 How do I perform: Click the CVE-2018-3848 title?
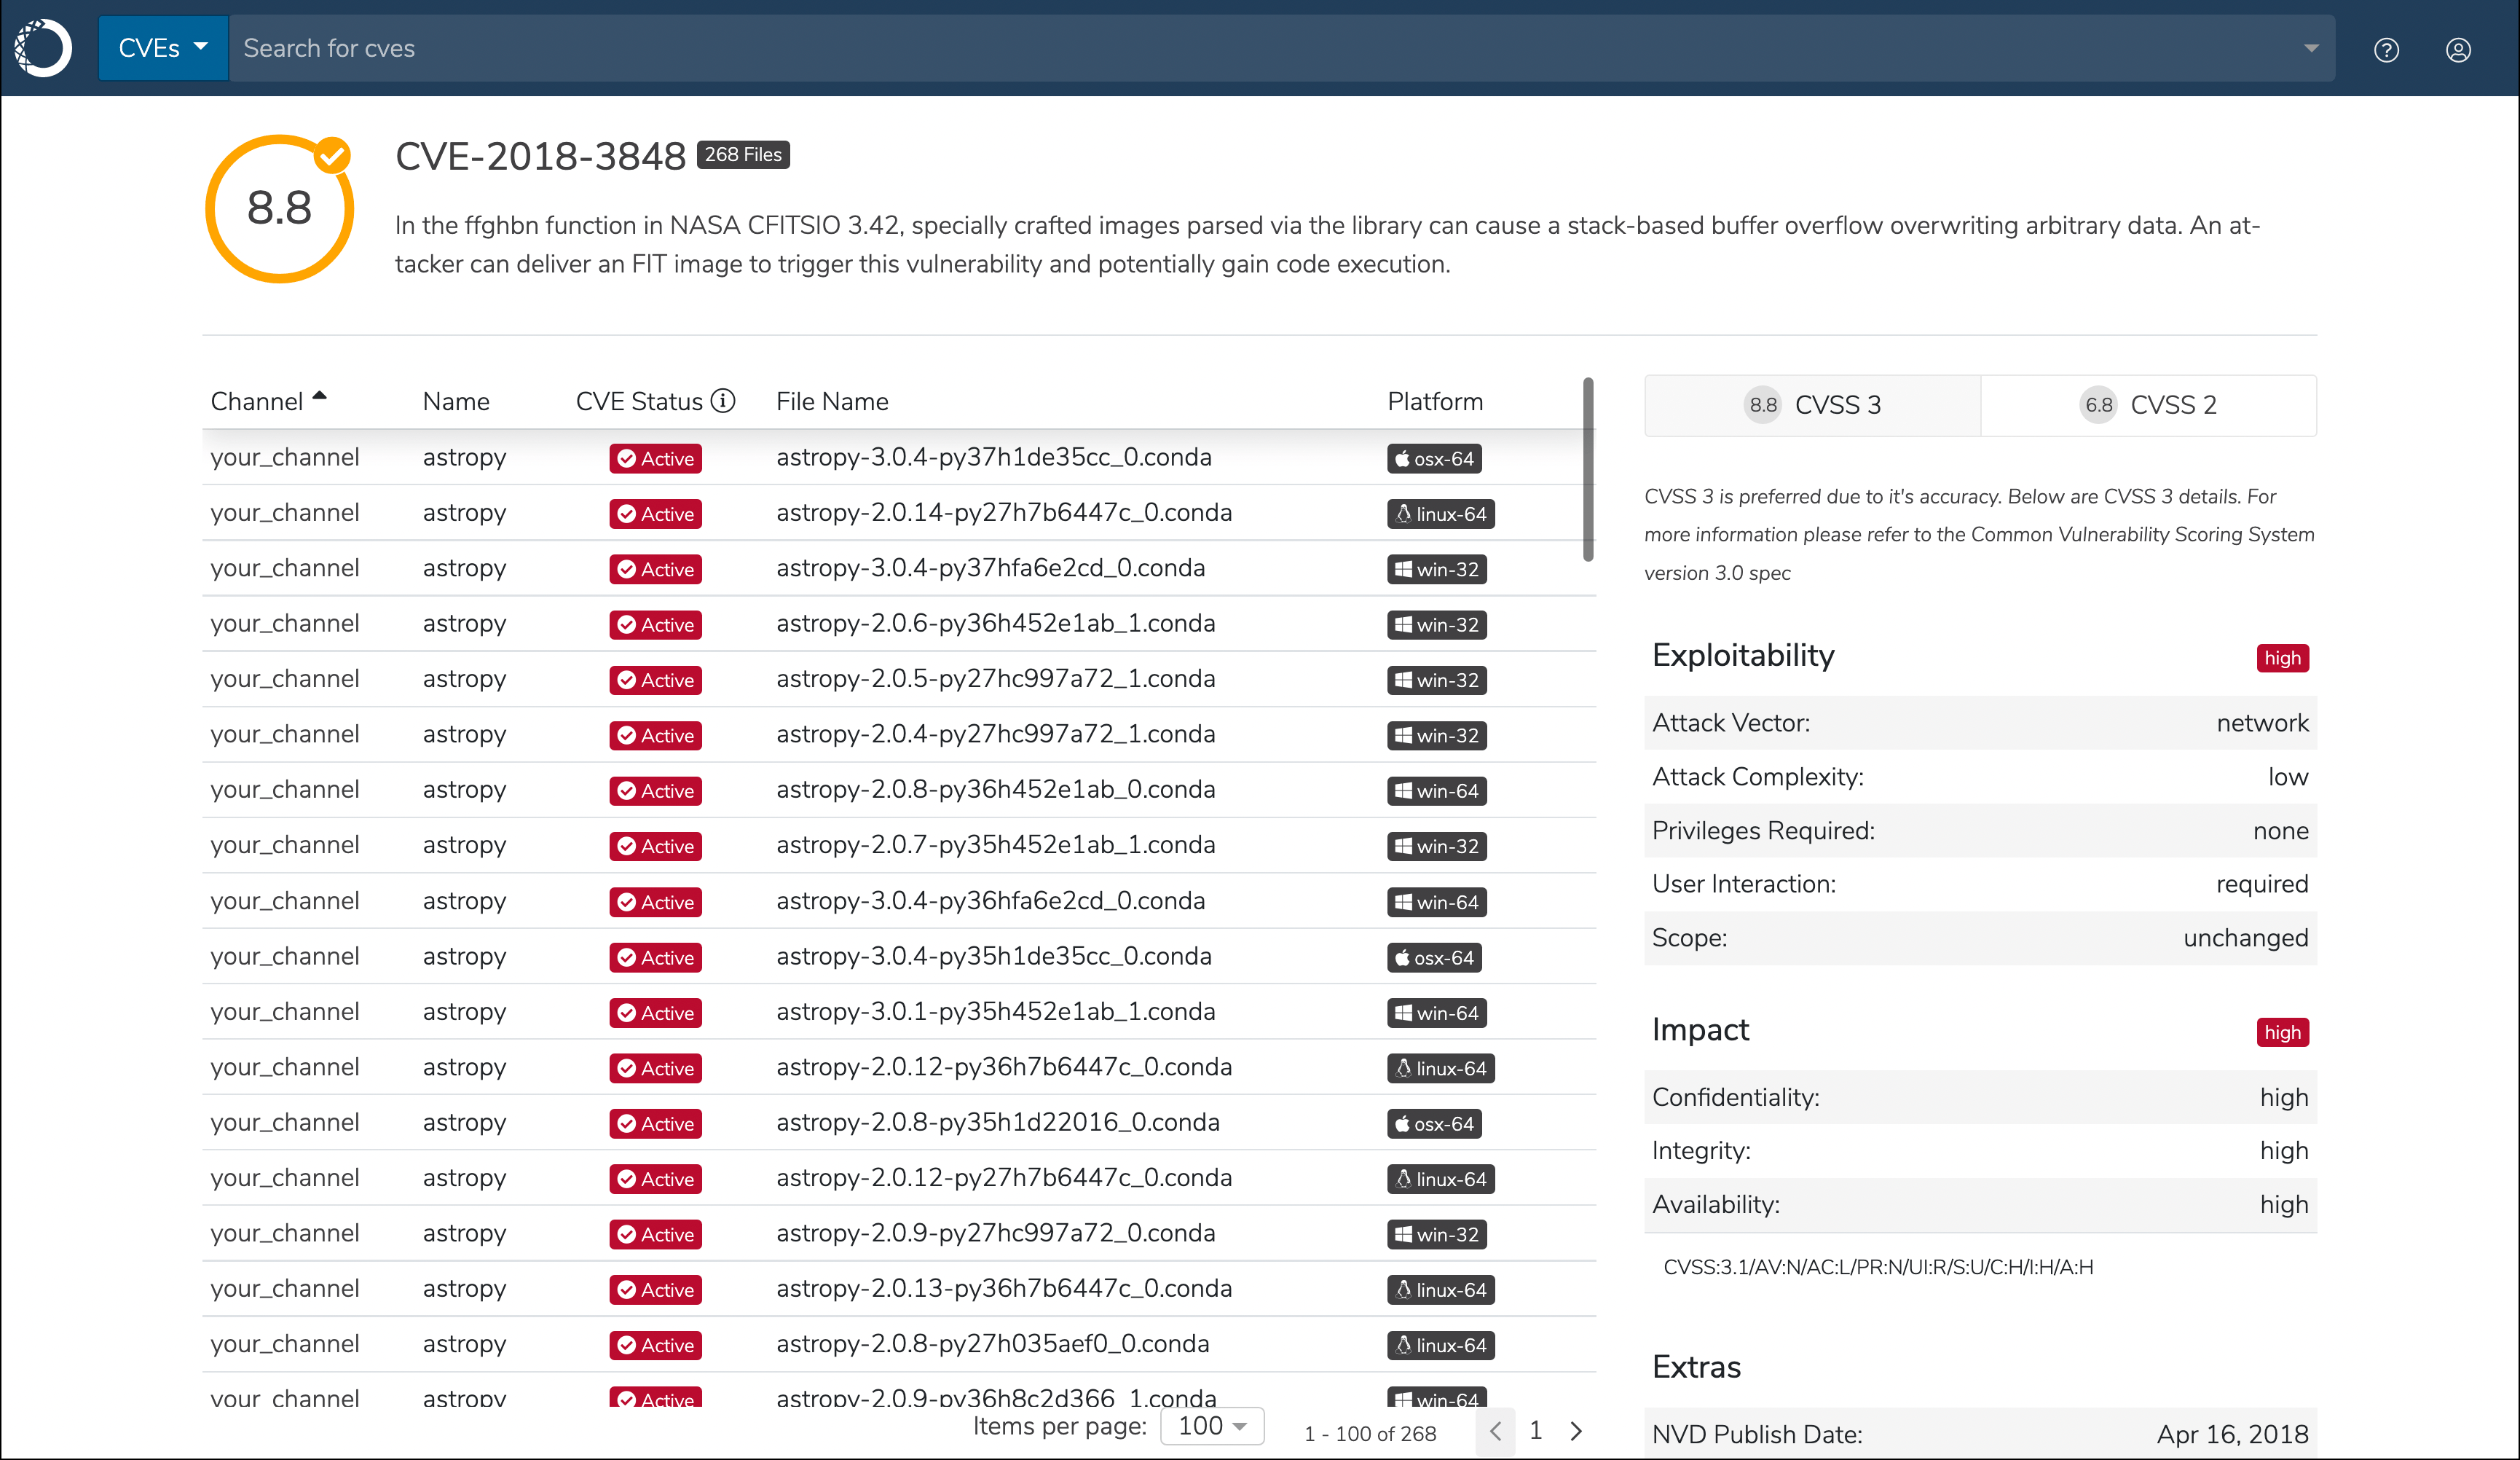point(540,156)
